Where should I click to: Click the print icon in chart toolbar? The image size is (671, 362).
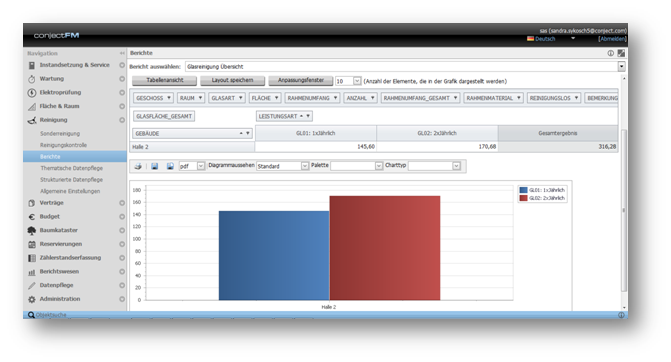[x=138, y=166]
